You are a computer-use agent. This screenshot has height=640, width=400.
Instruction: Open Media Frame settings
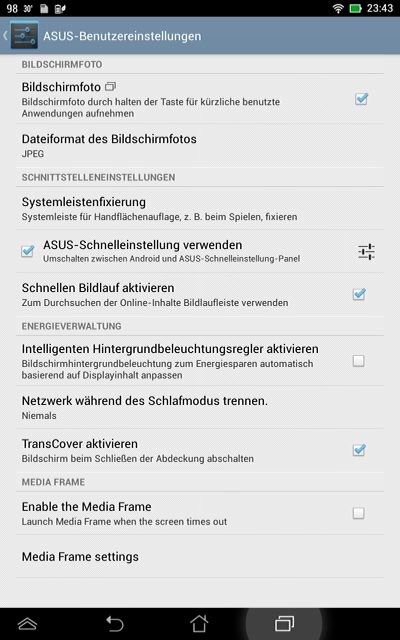(200, 556)
